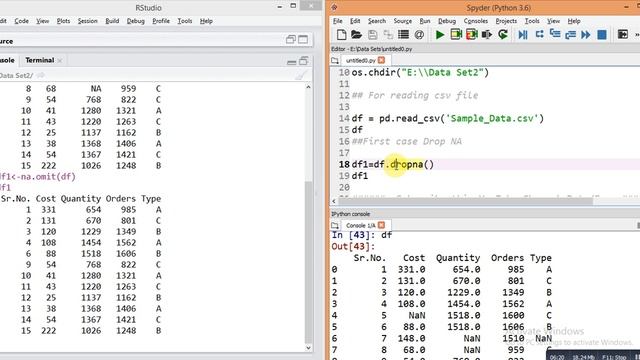The image size is (640, 360).
Task: Run the selection or current line icon
Action: coord(487,35)
